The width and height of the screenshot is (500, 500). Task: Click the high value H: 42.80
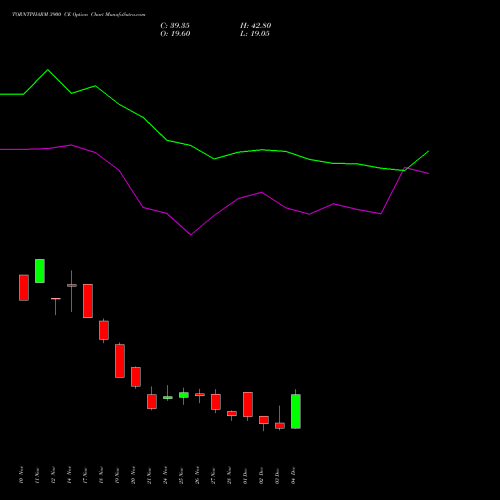tap(256, 26)
